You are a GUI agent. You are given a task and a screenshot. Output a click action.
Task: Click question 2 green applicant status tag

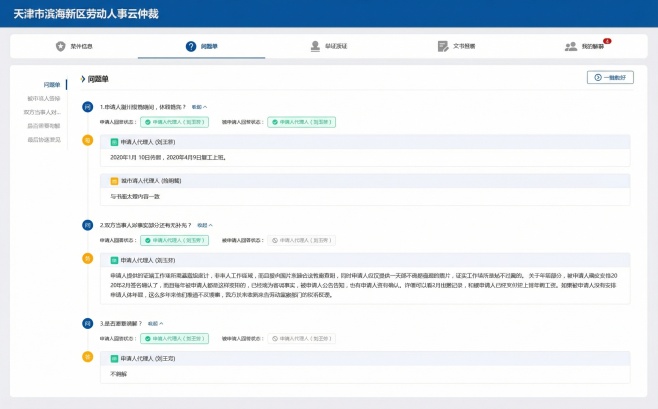[x=175, y=240]
